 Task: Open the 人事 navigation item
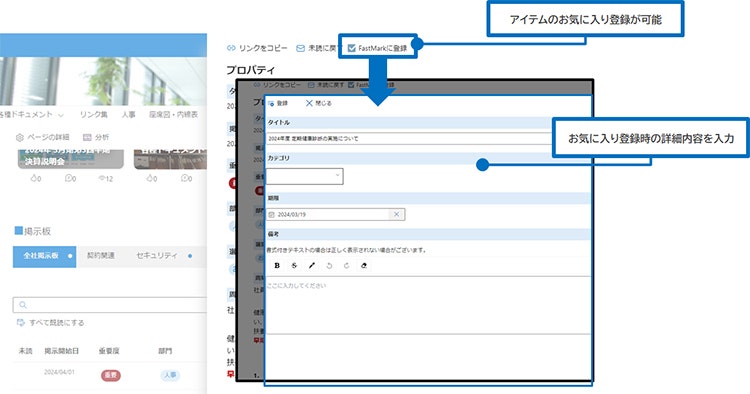128,115
